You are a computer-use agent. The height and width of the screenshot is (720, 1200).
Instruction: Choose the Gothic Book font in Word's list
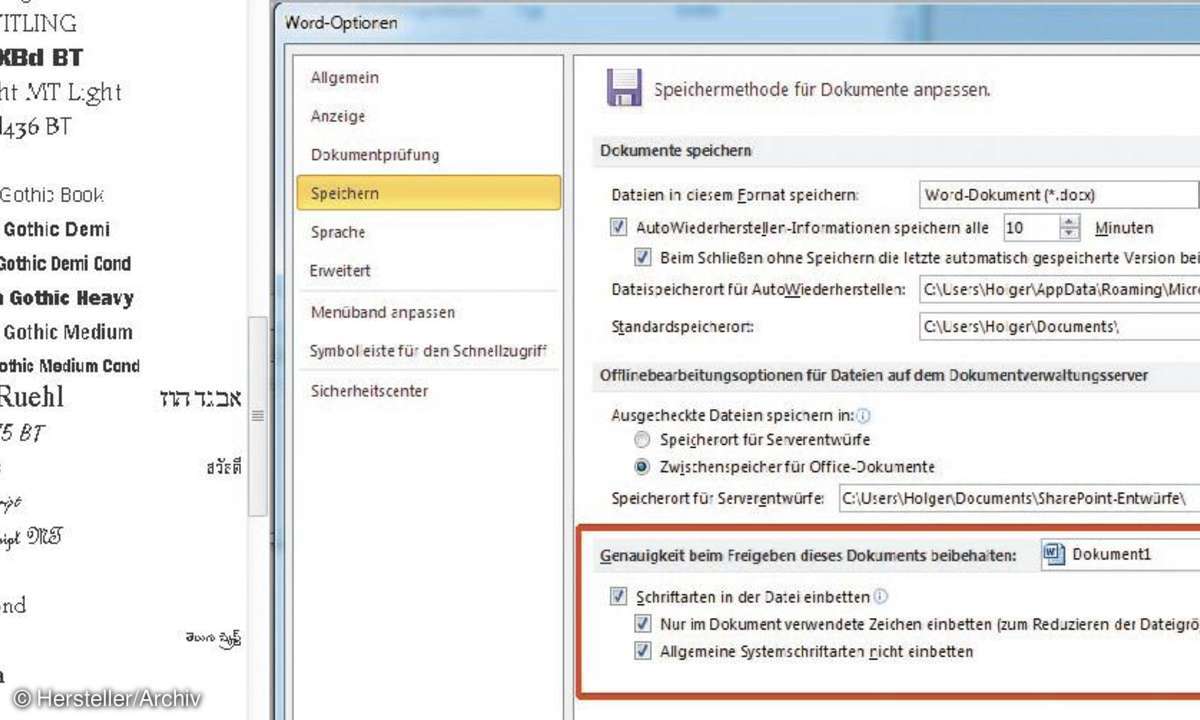(52, 195)
